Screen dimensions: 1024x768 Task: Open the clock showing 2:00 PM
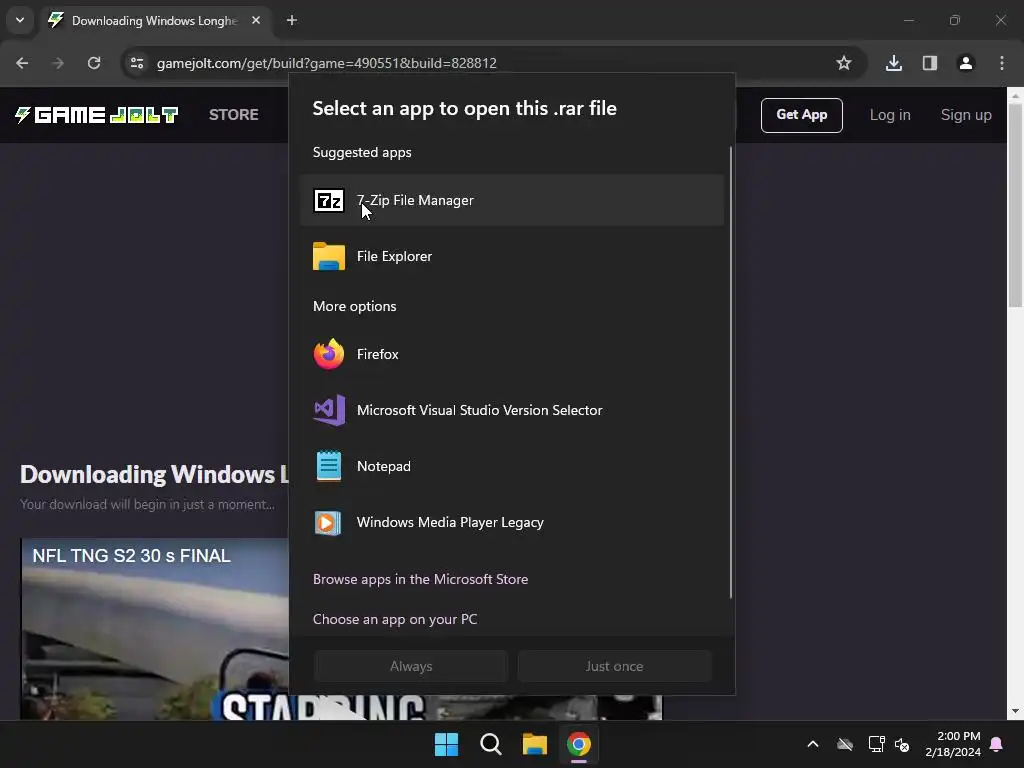[953, 744]
